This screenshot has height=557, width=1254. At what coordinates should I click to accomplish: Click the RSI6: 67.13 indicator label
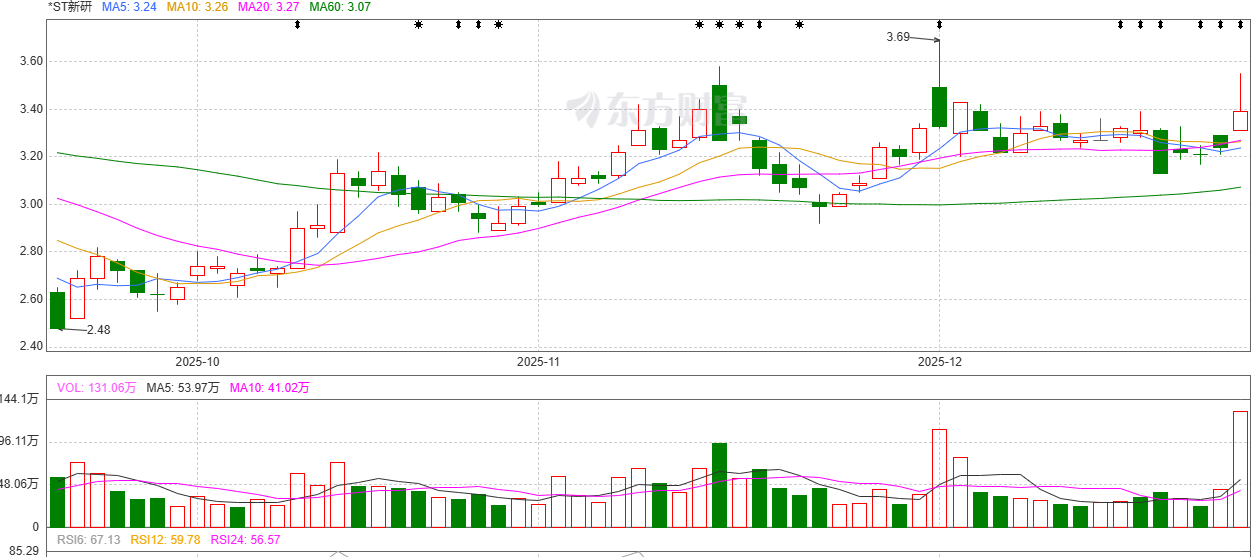90,540
